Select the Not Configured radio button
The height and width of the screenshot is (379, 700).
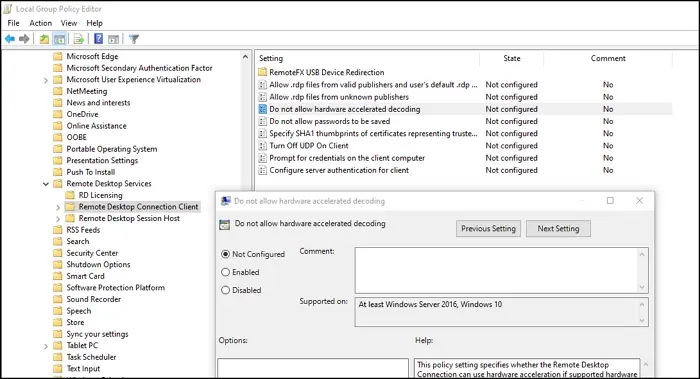click(225, 254)
